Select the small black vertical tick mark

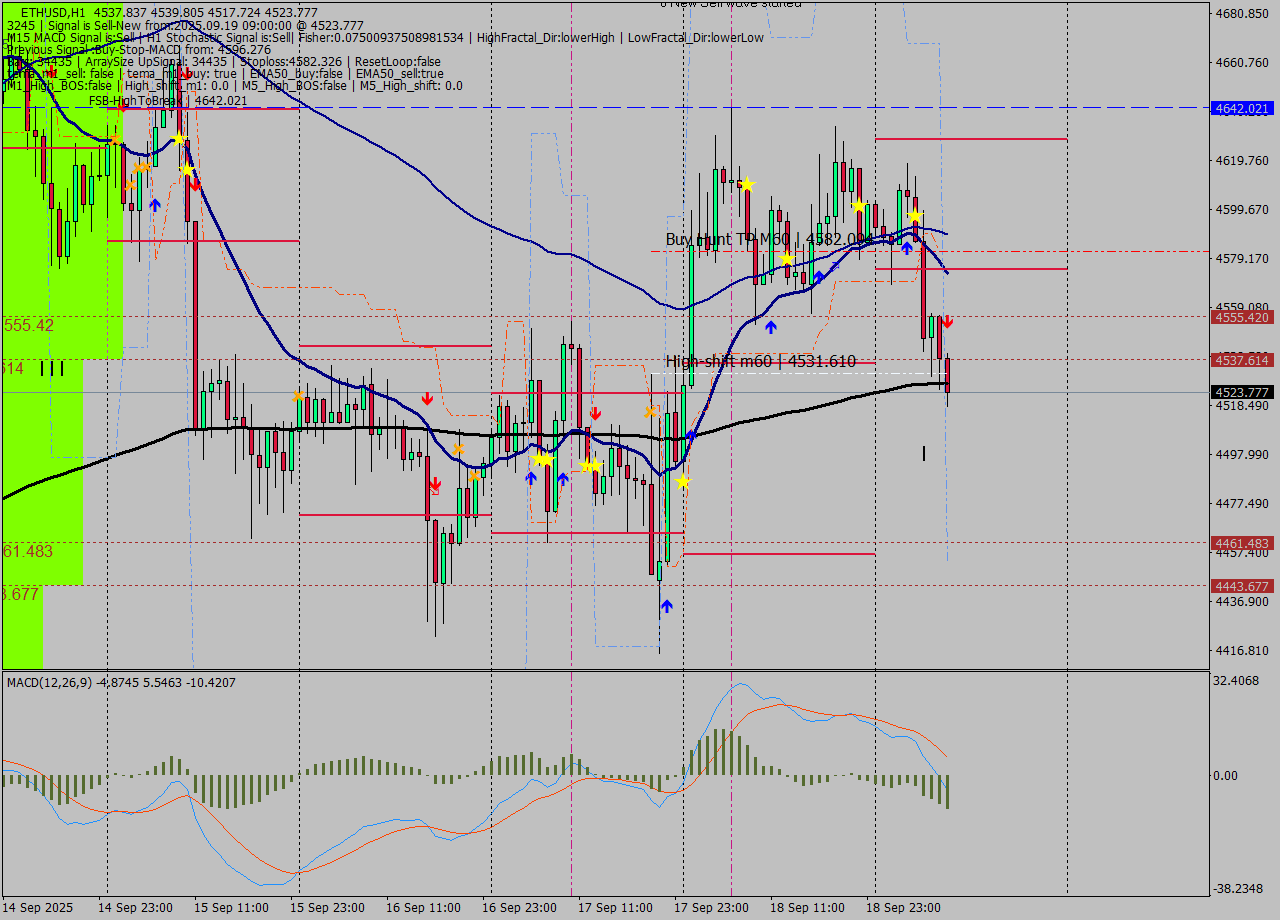pyautogui.click(x=923, y=453)
